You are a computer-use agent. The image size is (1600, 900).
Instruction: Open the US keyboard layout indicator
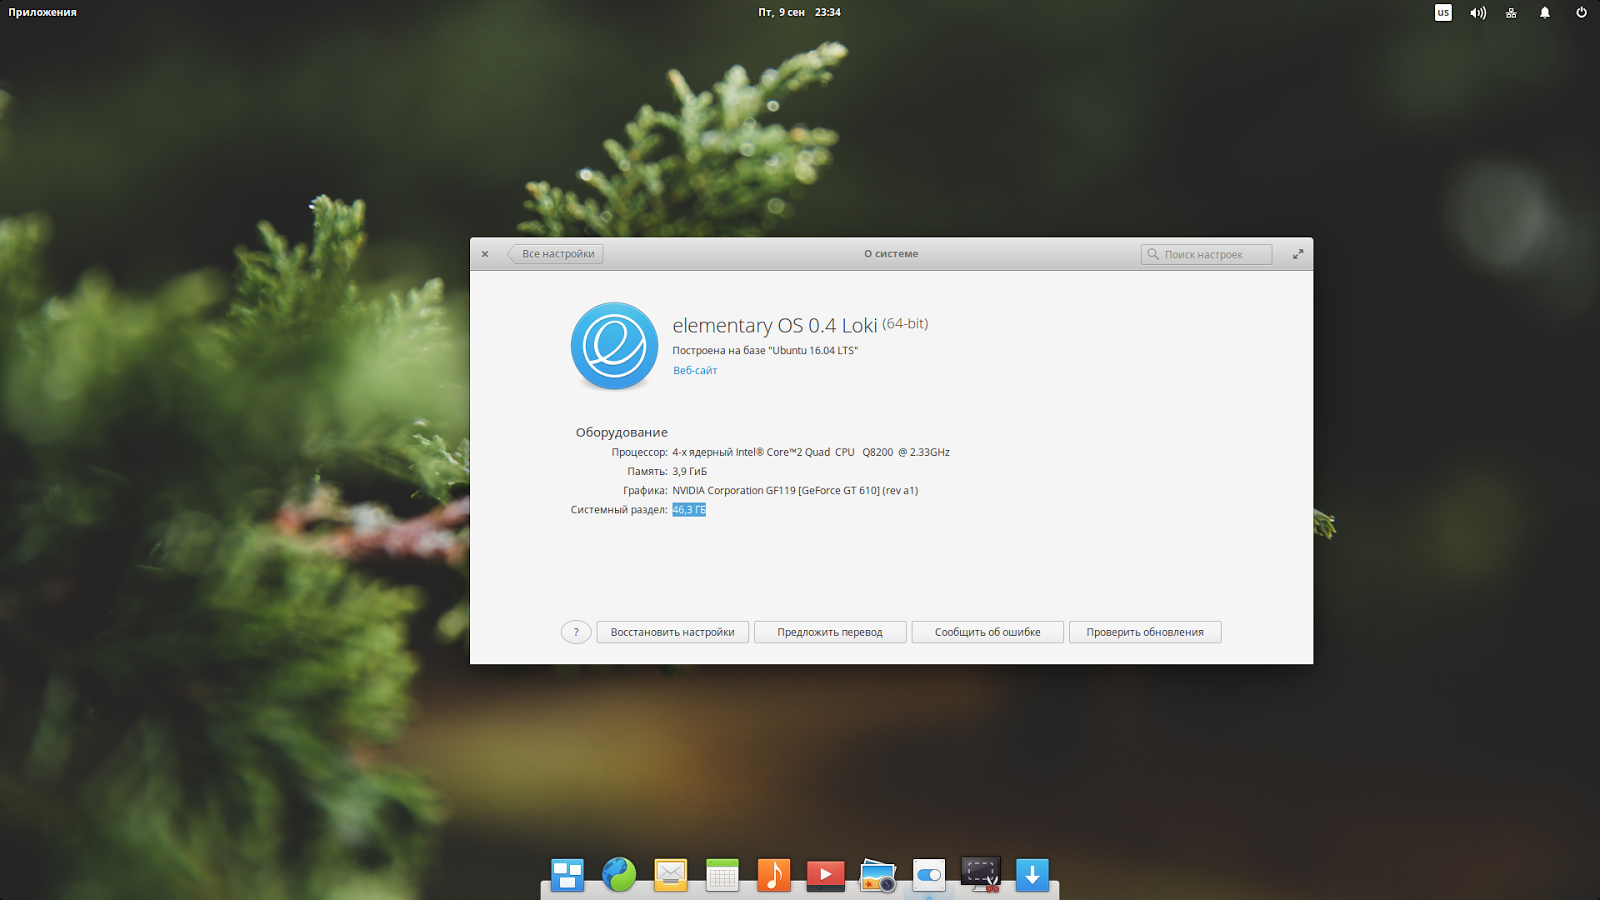coord(1443,13)
